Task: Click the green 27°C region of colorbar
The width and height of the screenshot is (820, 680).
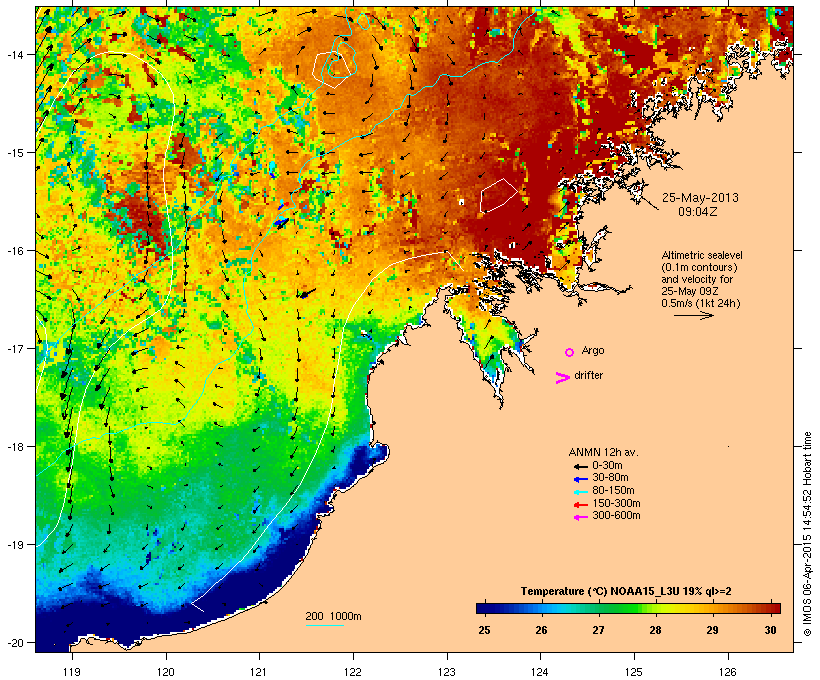Action: pyautogui.click(x=598, y=608)
